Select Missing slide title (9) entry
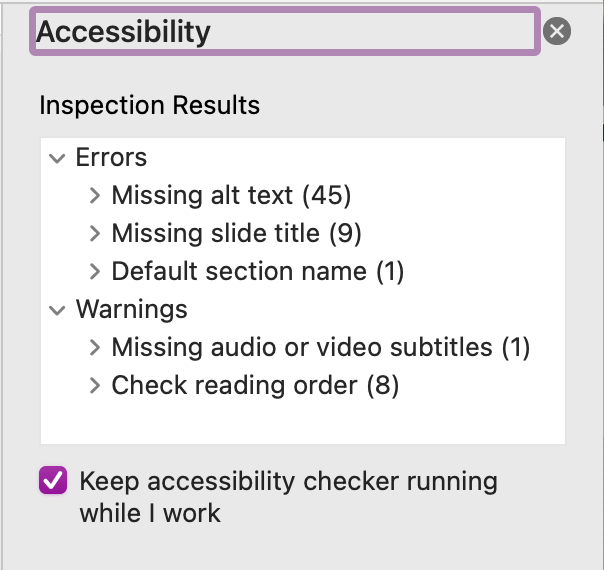 236,233
